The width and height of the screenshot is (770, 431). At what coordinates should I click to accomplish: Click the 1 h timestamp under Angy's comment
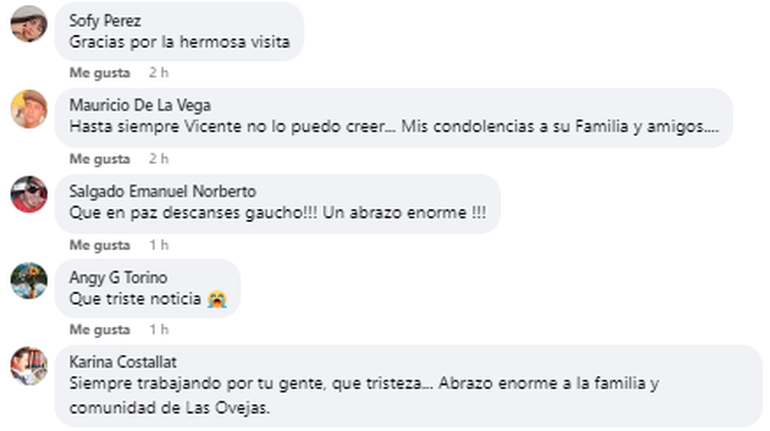point(159,329)
